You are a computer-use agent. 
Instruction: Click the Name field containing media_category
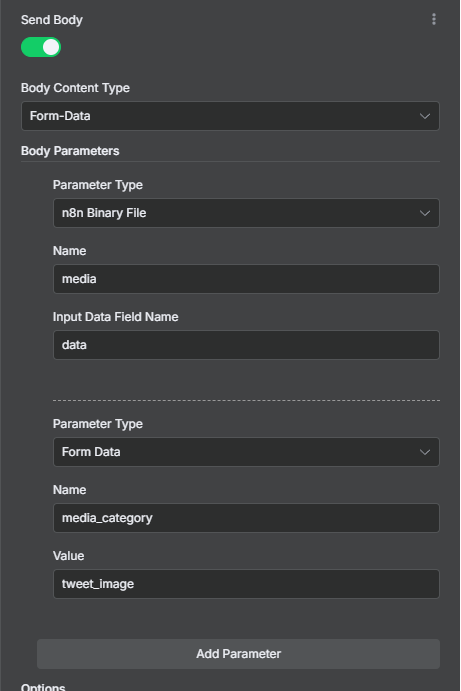[x=246, y=518]
